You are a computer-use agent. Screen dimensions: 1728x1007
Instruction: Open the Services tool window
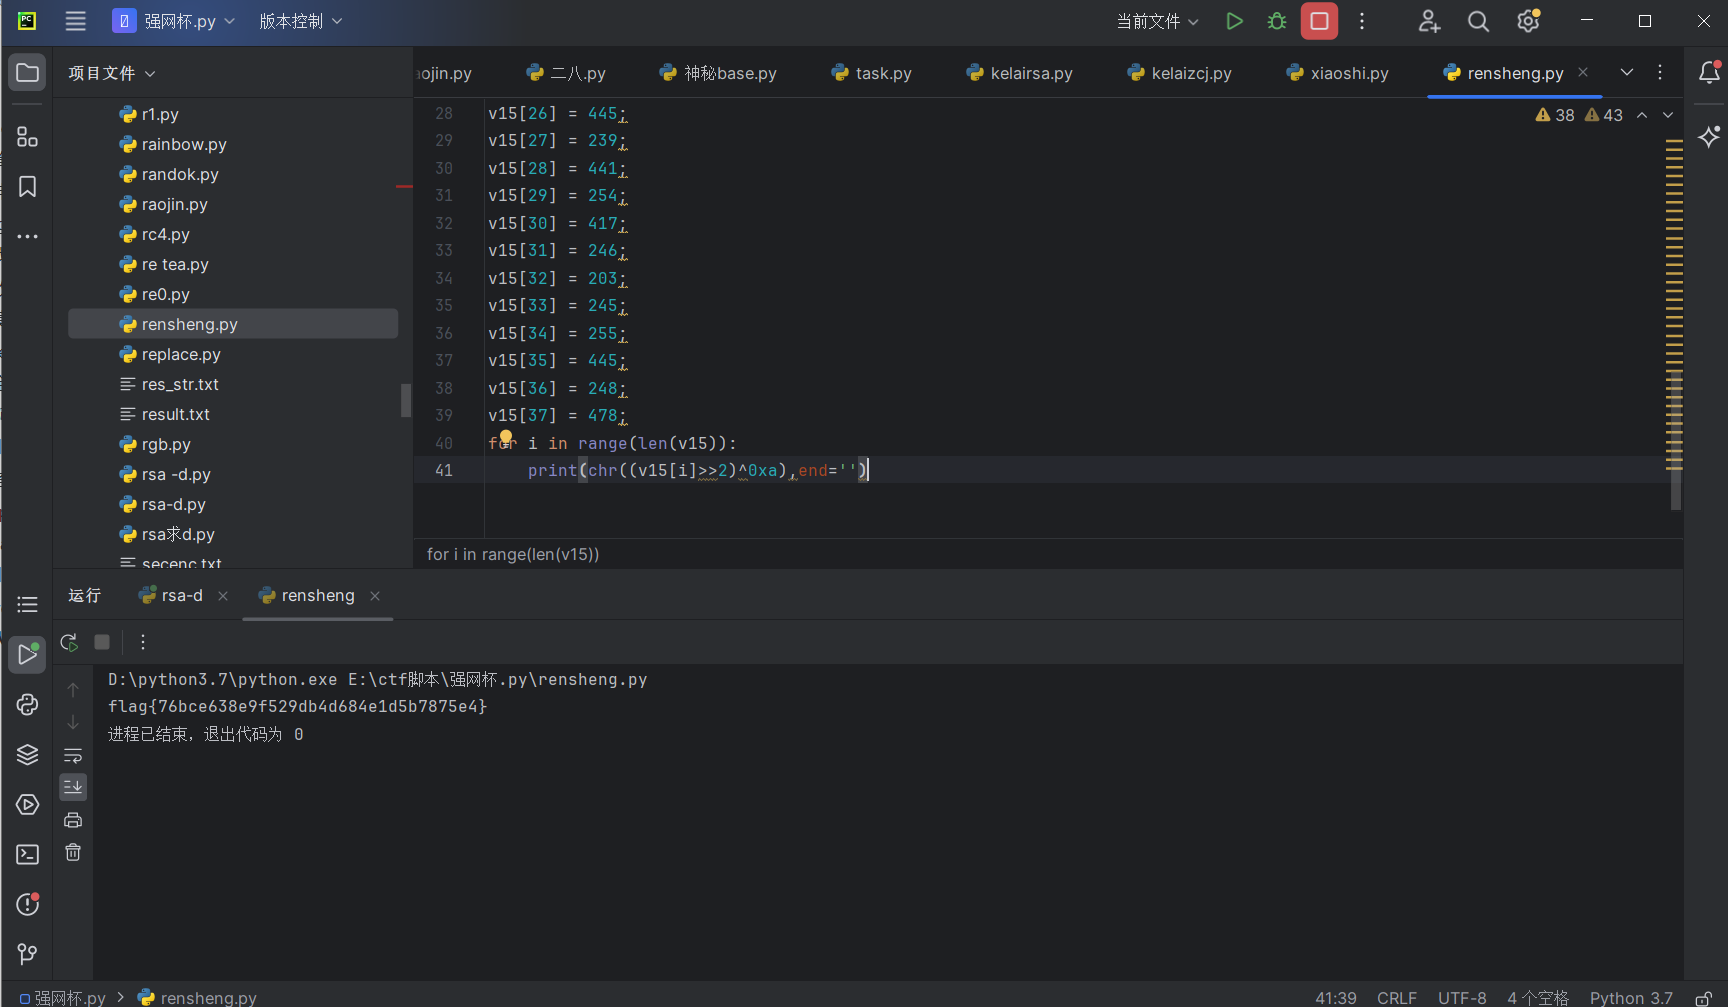coord(27,805)
